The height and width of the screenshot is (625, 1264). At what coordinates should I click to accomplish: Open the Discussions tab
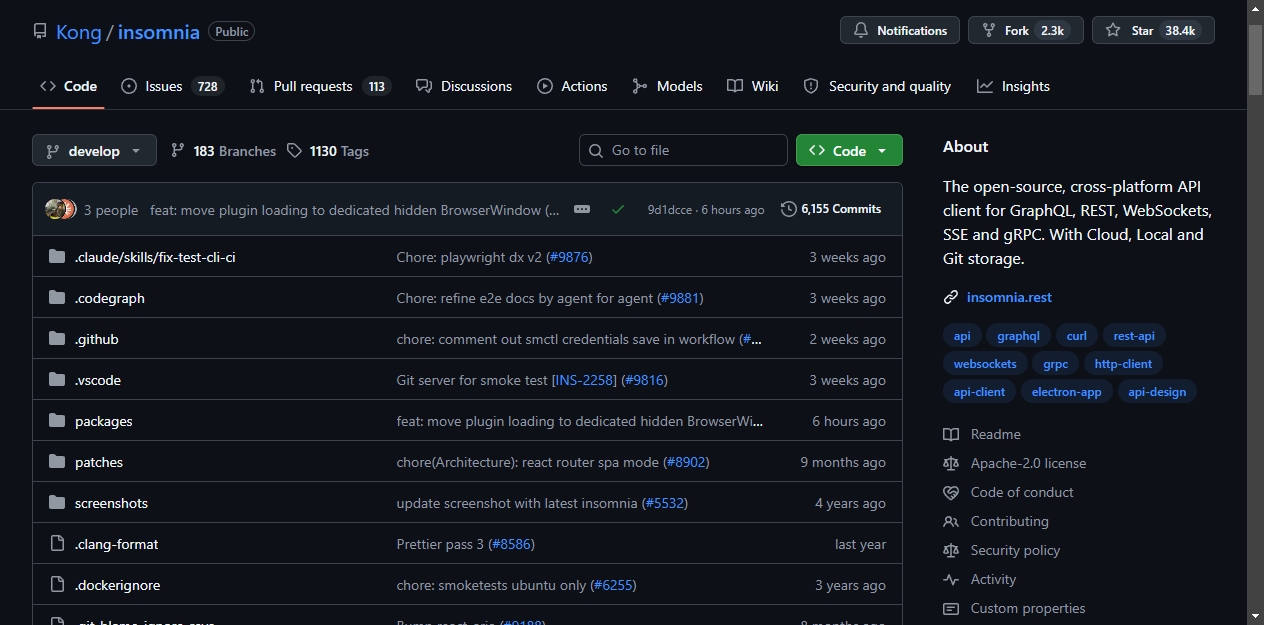464,86
